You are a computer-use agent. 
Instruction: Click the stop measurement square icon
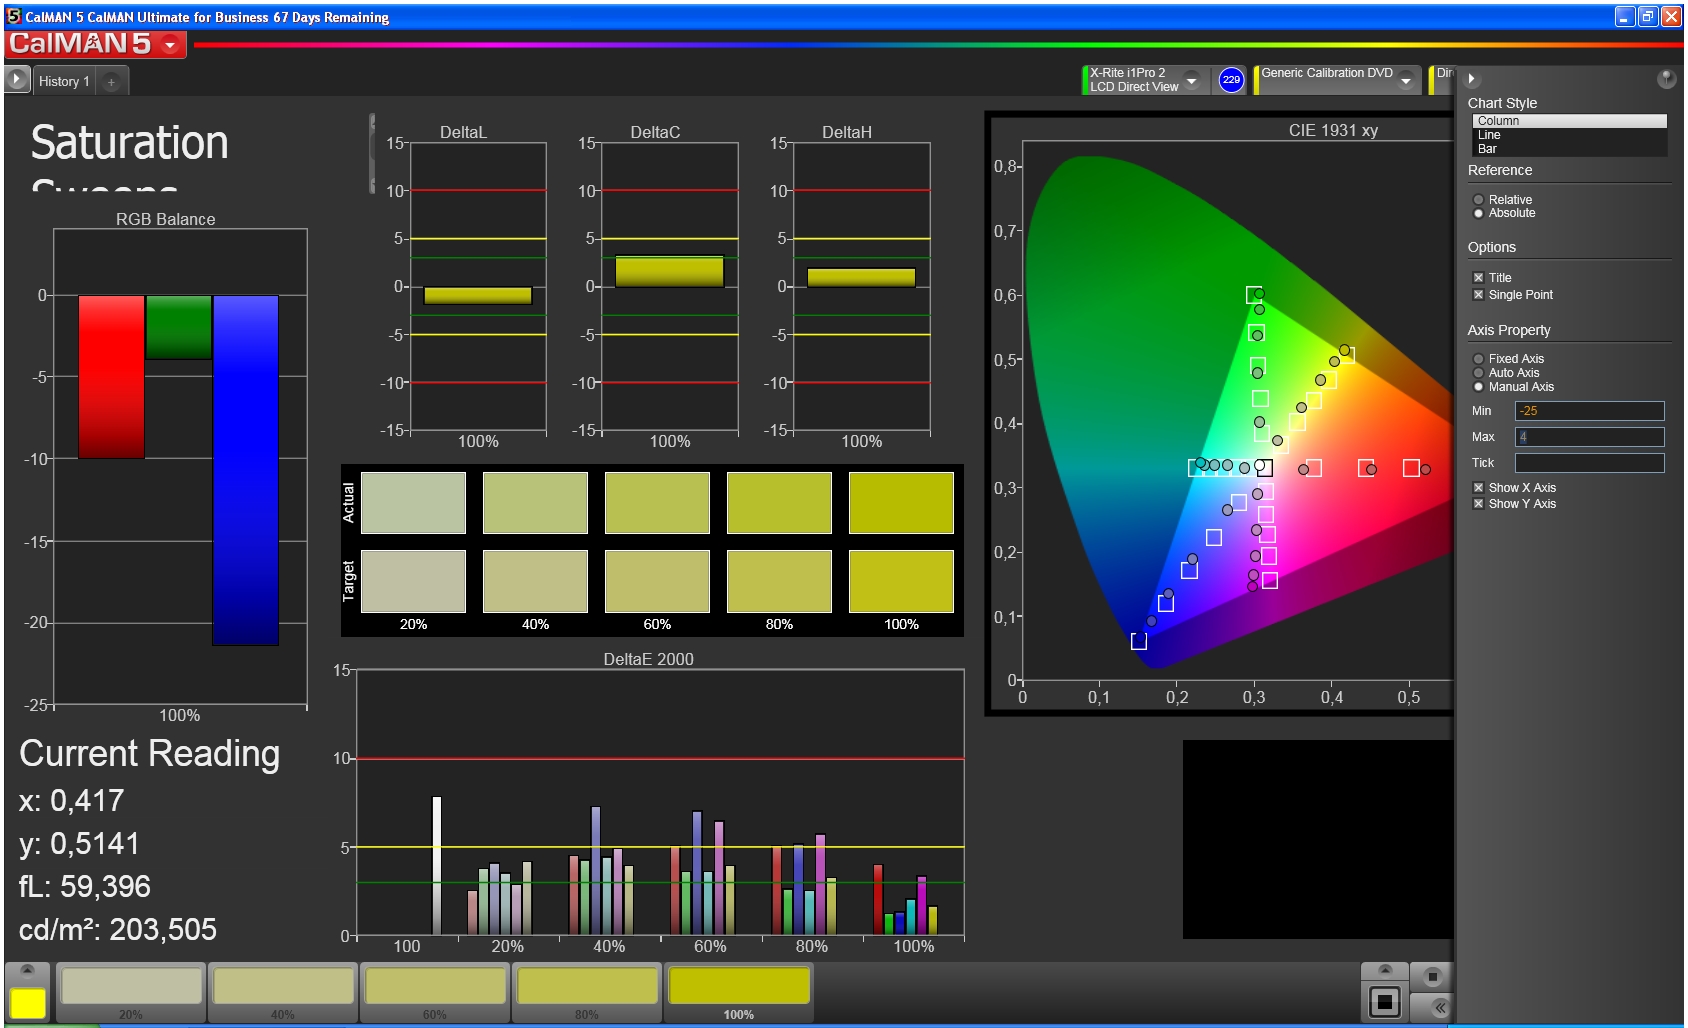coord(1385,1001)
